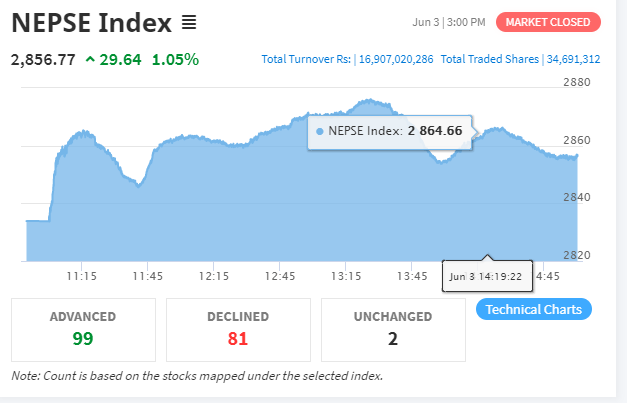Image resolution: width=627 pixels, height=403 pixels.
Task: Click the 11:15 tick on time axis
Action: [82, 276]
